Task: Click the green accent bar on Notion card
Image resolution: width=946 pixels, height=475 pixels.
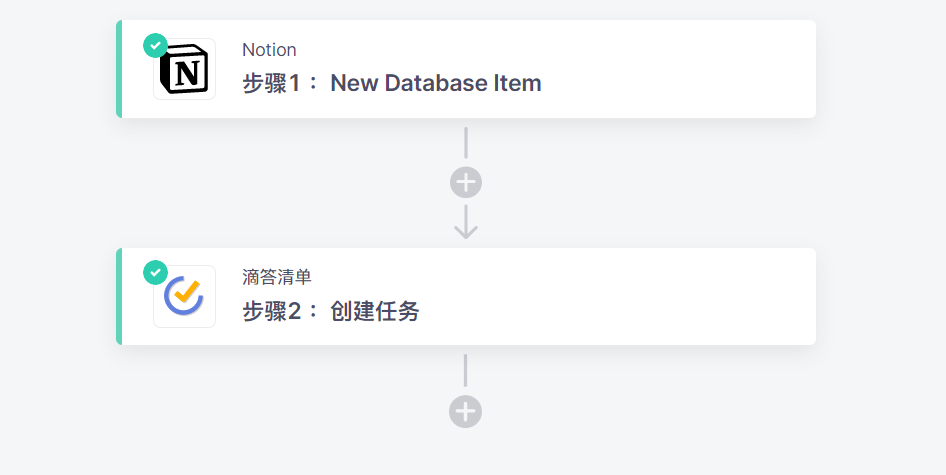Action: pyautogui.click(x=119, y=69)
